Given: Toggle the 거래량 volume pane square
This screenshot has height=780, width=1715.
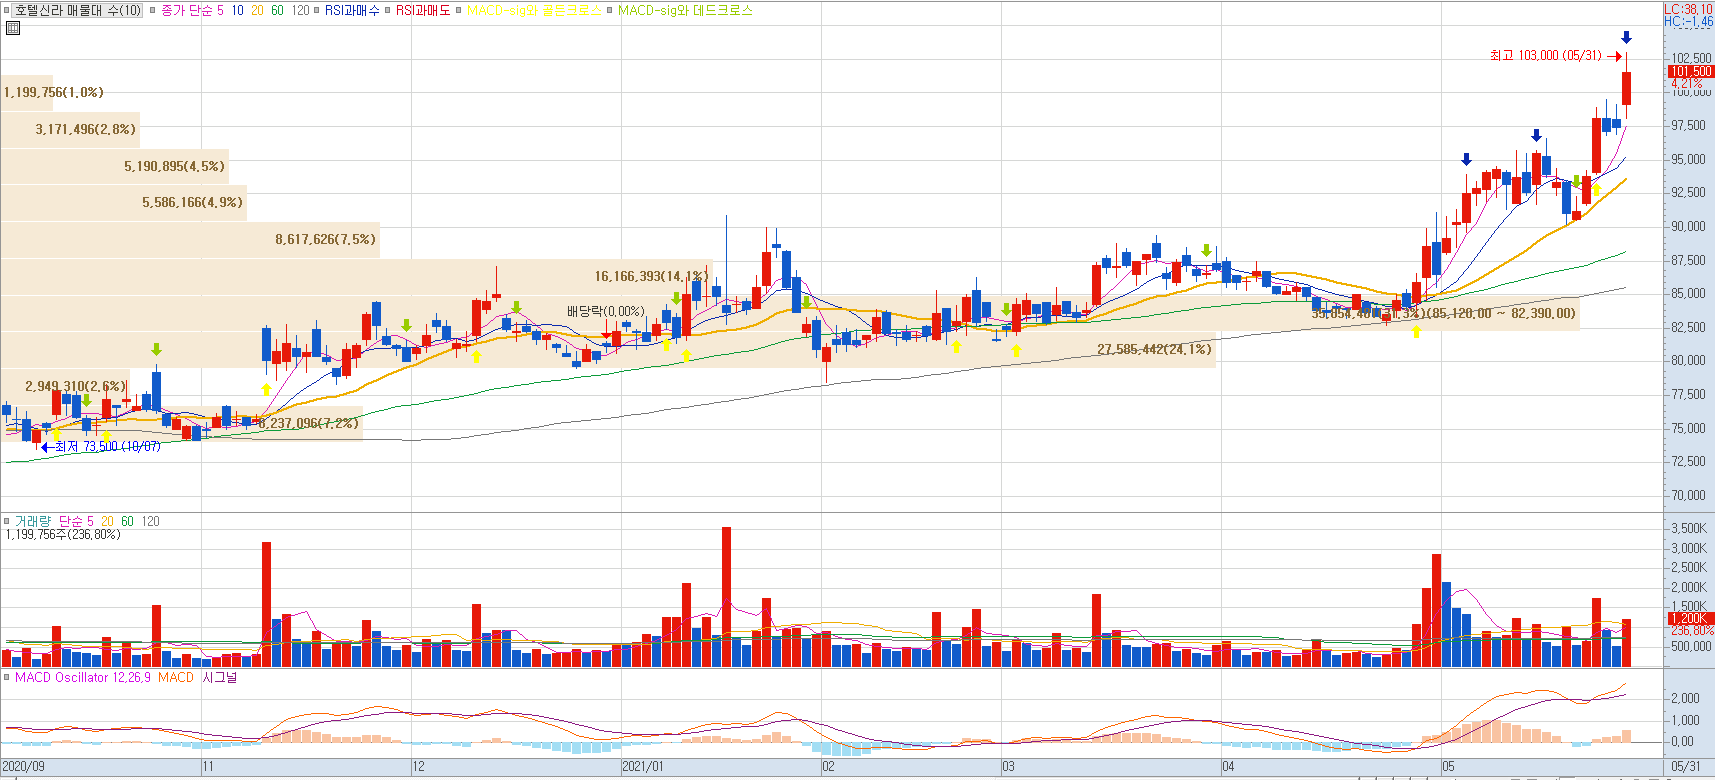Looking at the screenshot, I should click(x=7, y=521).
